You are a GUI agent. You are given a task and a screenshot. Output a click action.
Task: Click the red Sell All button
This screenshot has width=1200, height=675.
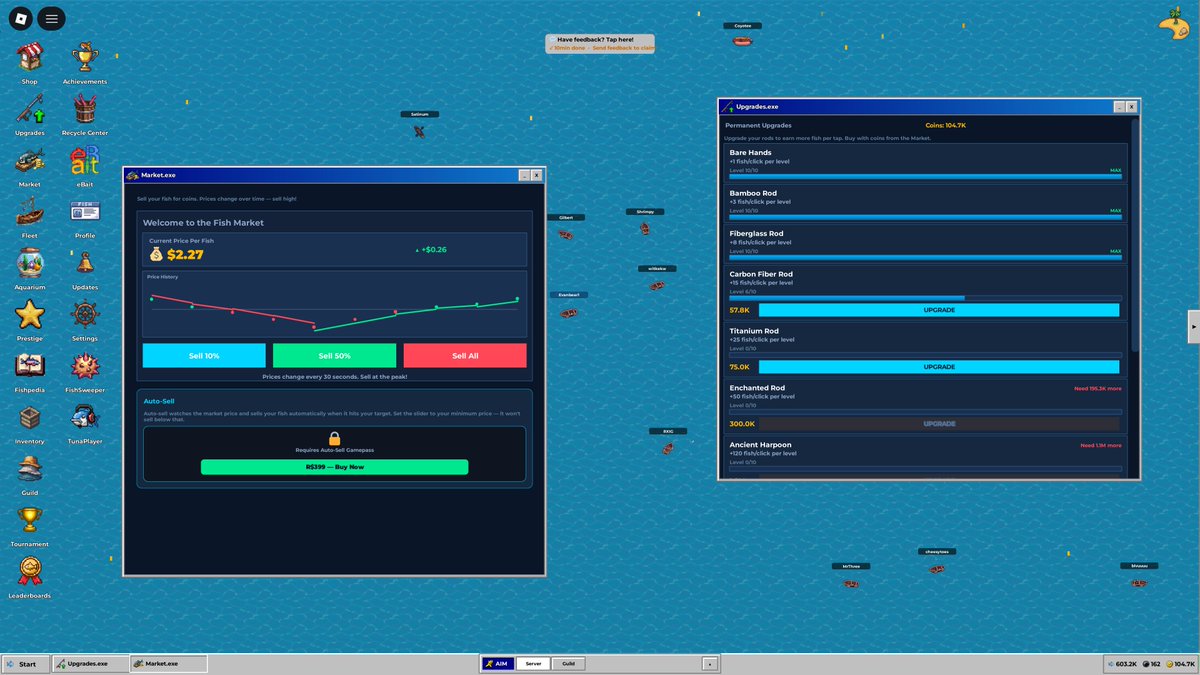465,356
